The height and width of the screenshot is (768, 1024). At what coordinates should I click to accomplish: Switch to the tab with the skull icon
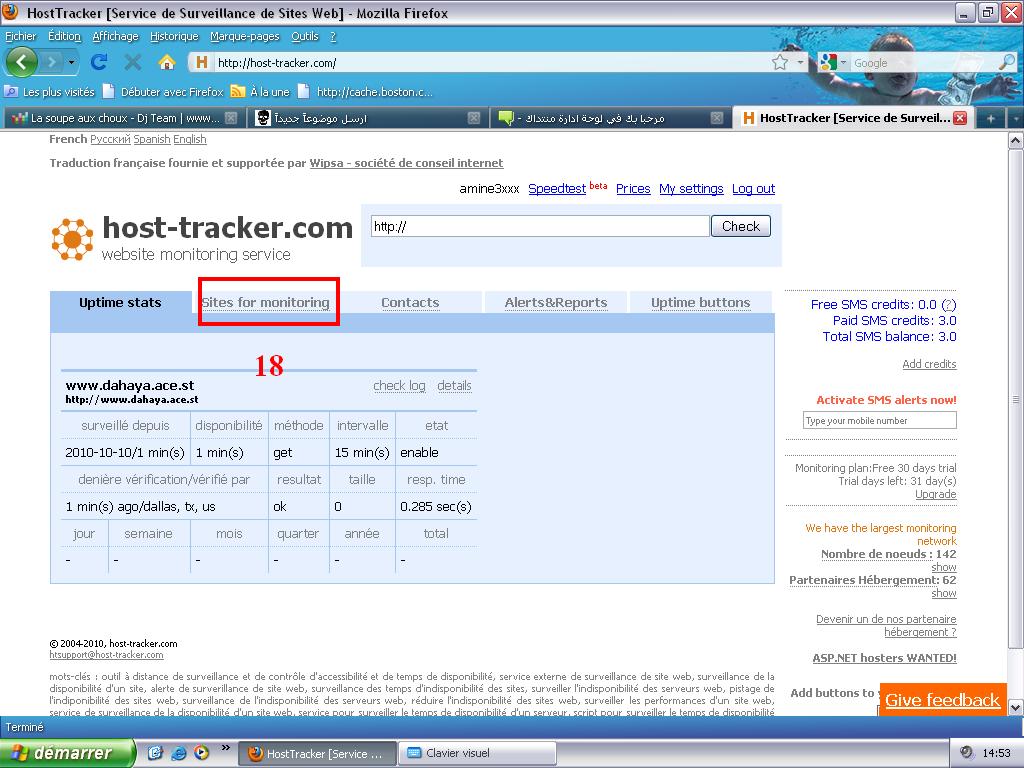[x=366, y=118]
